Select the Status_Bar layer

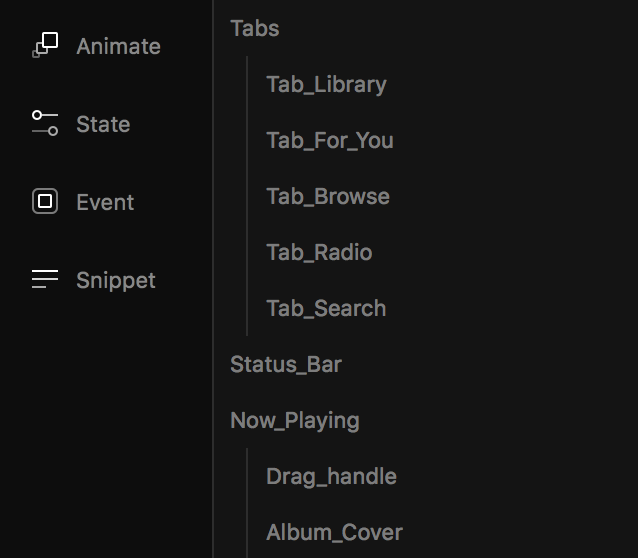[x=286, y=364]
